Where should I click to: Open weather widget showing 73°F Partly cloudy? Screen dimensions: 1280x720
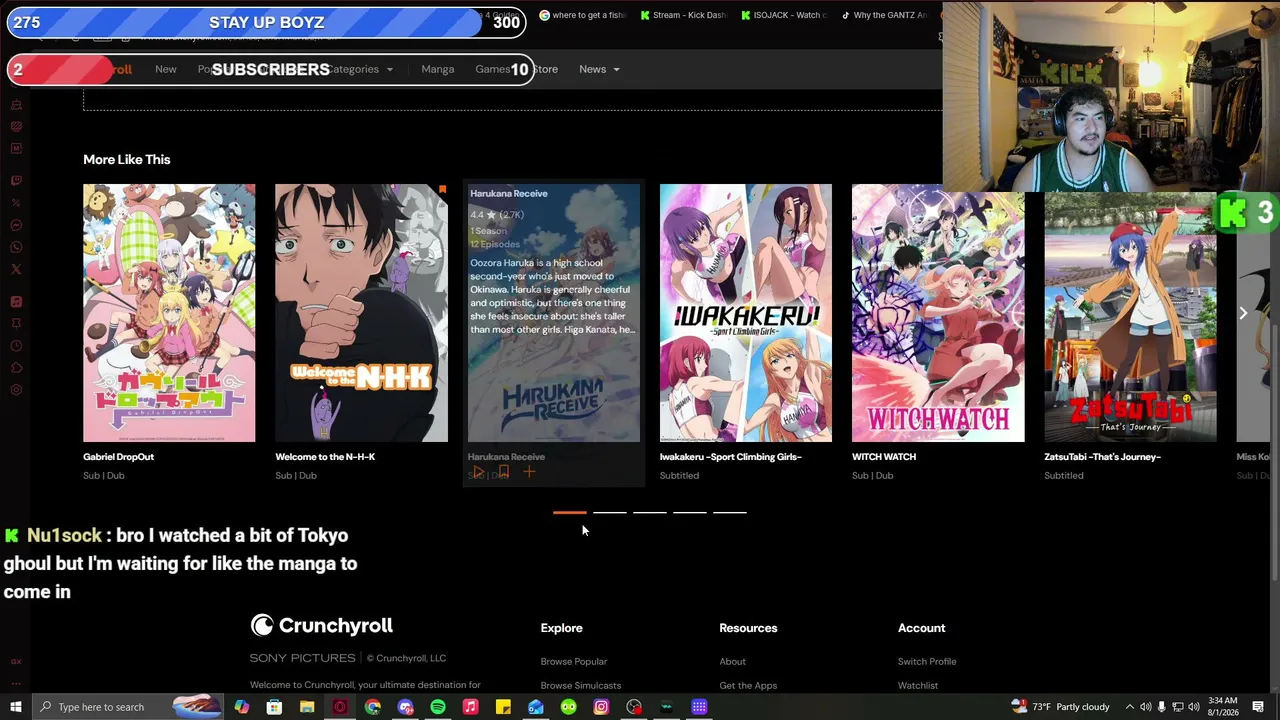coord(1060,707)
